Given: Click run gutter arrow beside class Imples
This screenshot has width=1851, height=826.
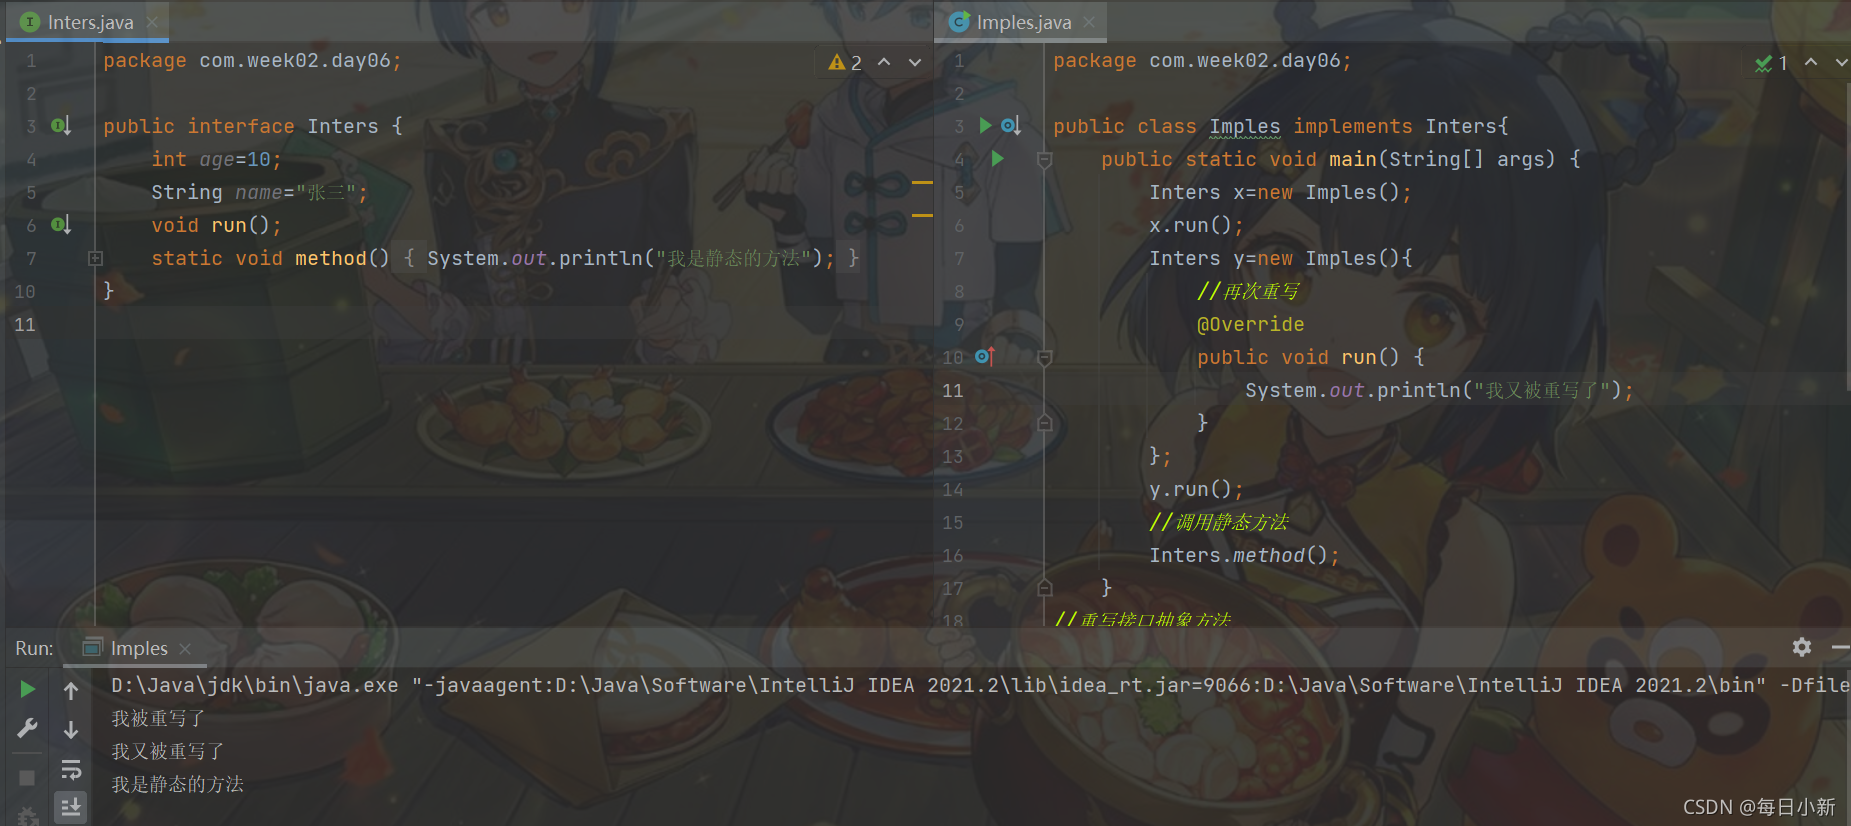Looking at the screenshot, I should pyautogui.click(x=986, y=125).
